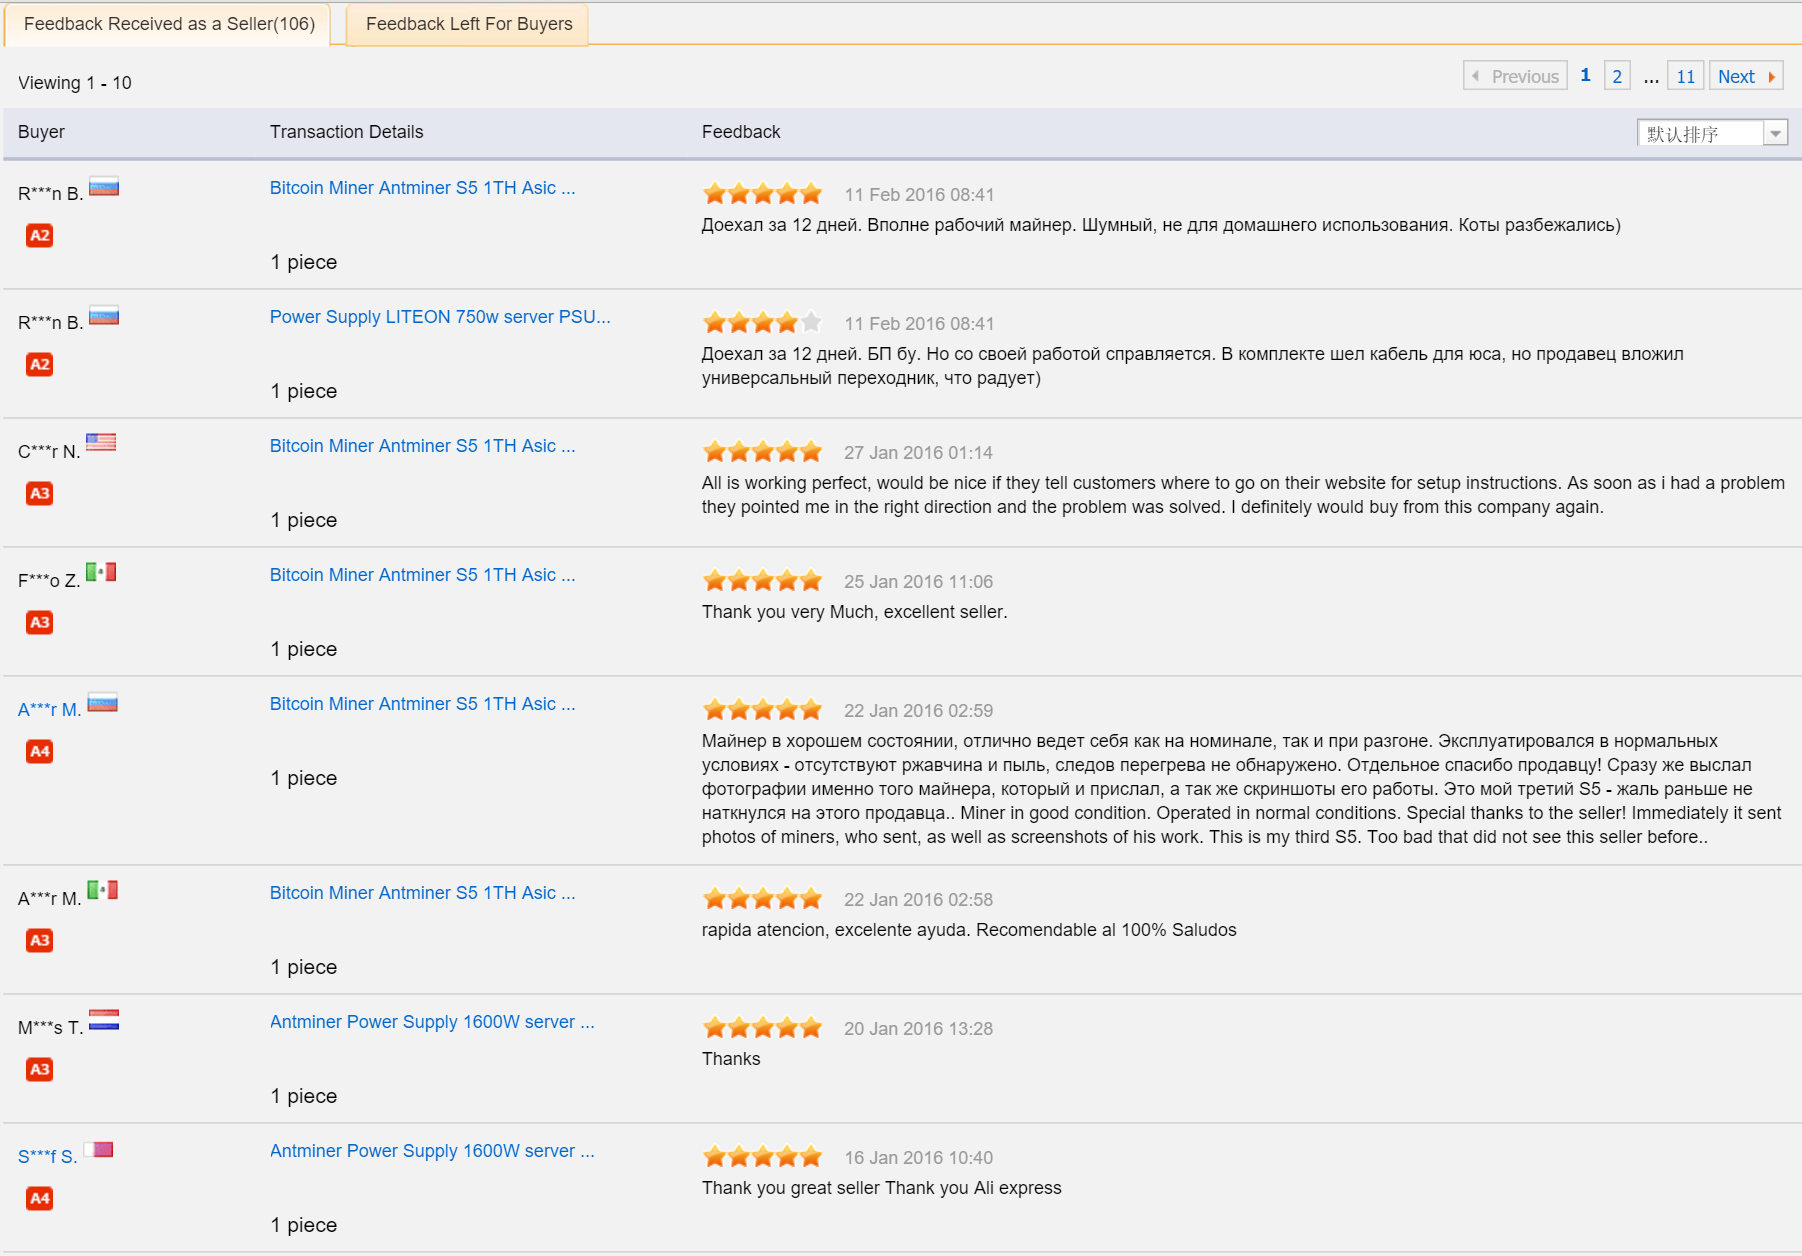The height and width of the screenshot is (1256, 1802).
Task: Click the Feedback column header
Action: click(741, 132)
